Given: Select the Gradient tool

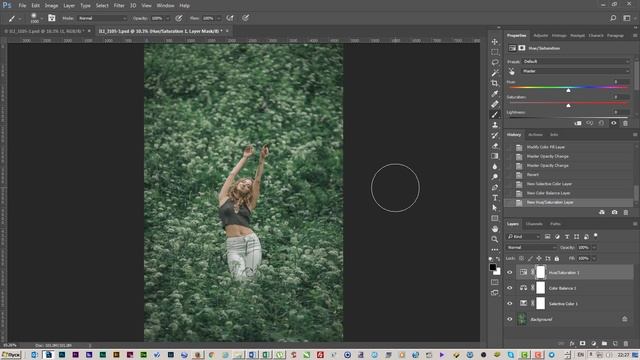Looking at the screenshot, I should click(495, 156).
